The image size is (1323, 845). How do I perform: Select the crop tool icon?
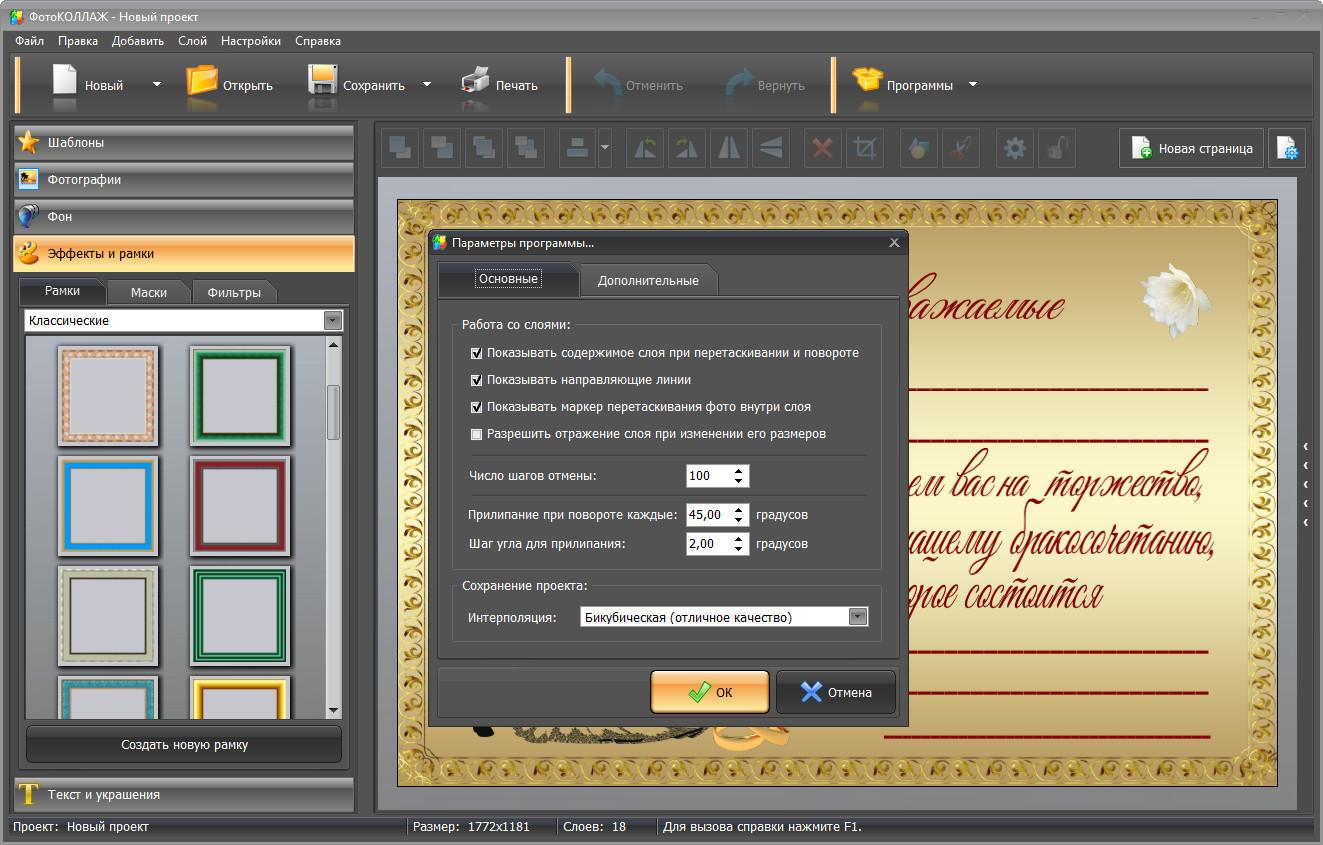tap(864, 149)
